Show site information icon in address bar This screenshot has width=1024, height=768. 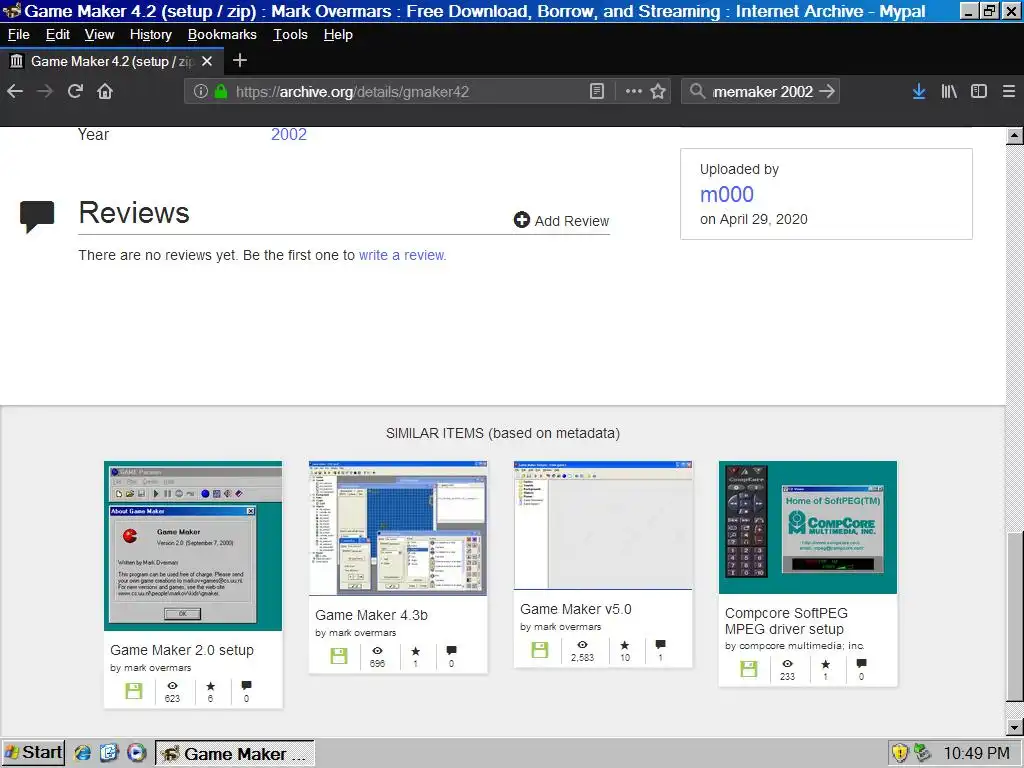(200, 91)
